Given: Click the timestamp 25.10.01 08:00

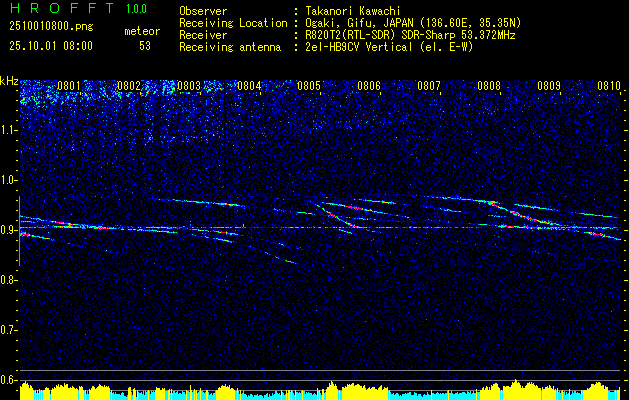Looking at the screenshot, I should 51,46.
